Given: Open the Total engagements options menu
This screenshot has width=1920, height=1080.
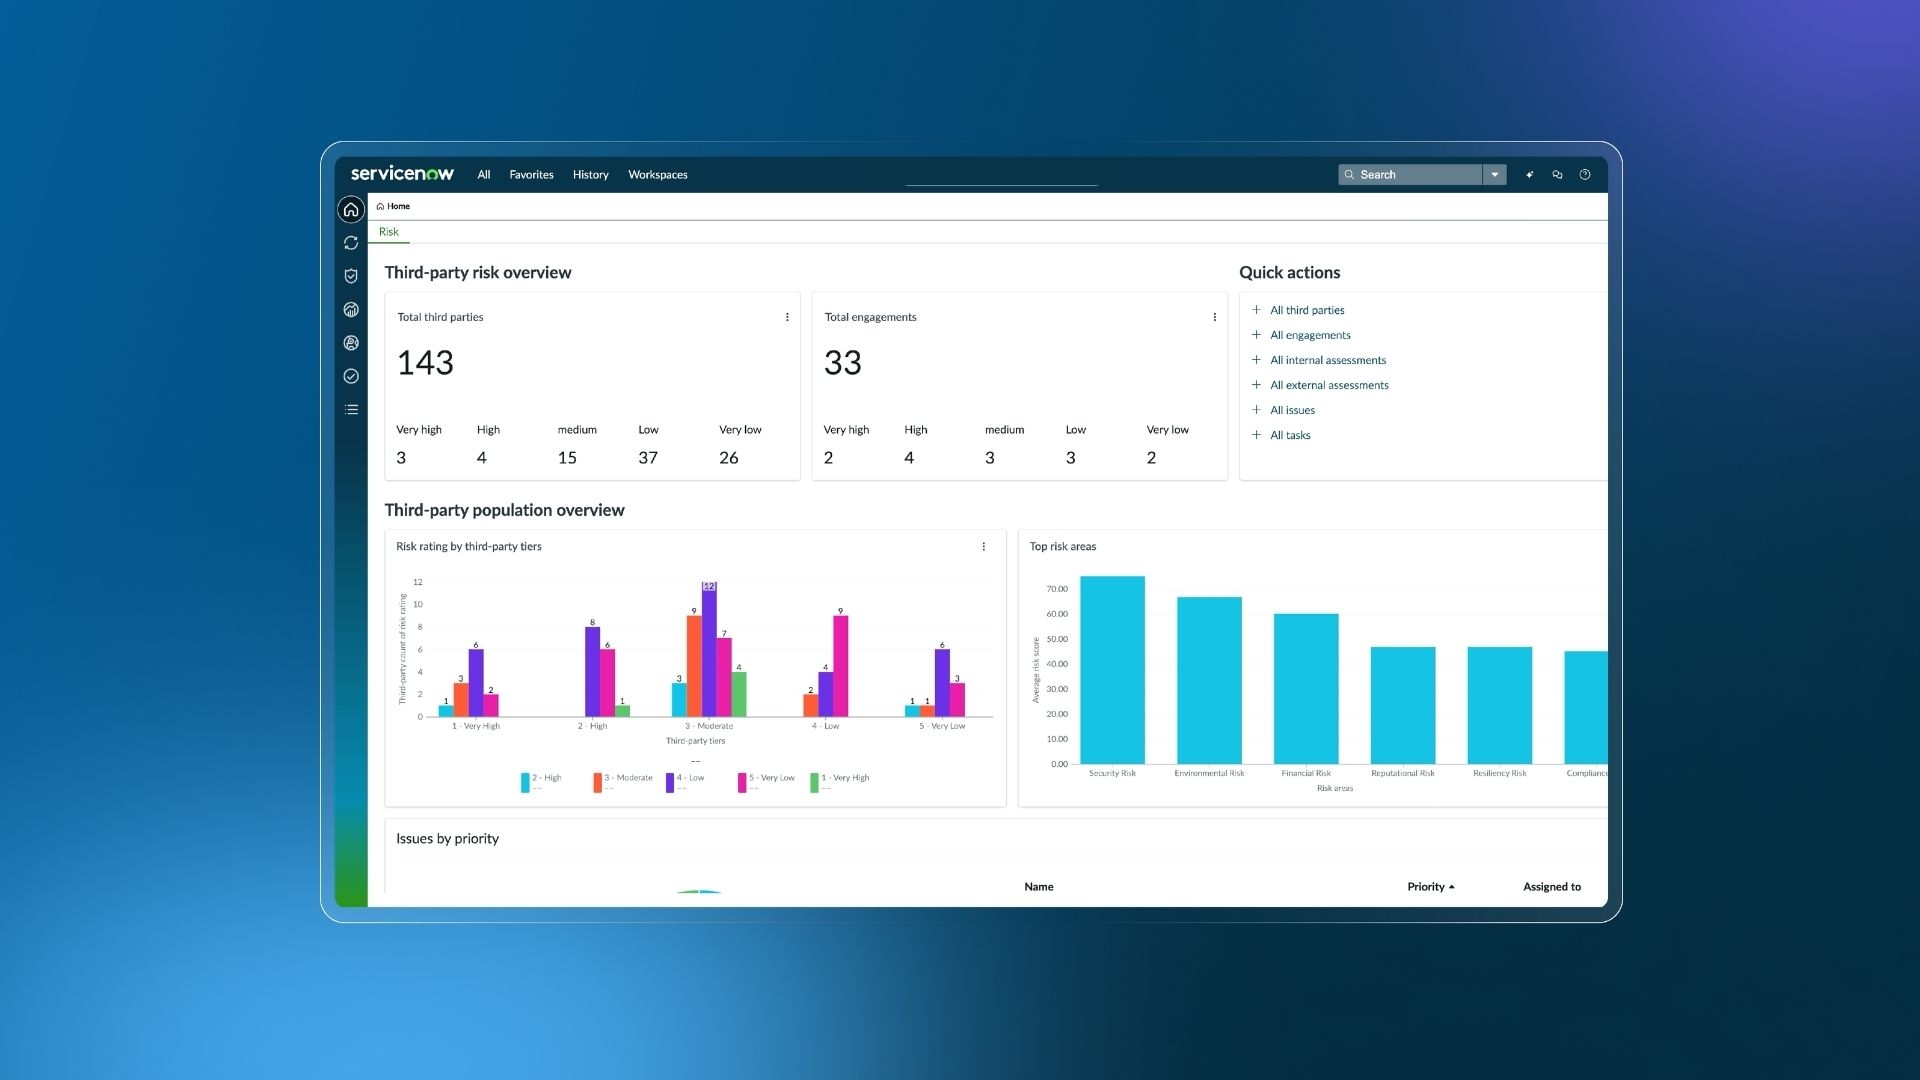Looking at the screenshot, I should tap(1214, 317).
